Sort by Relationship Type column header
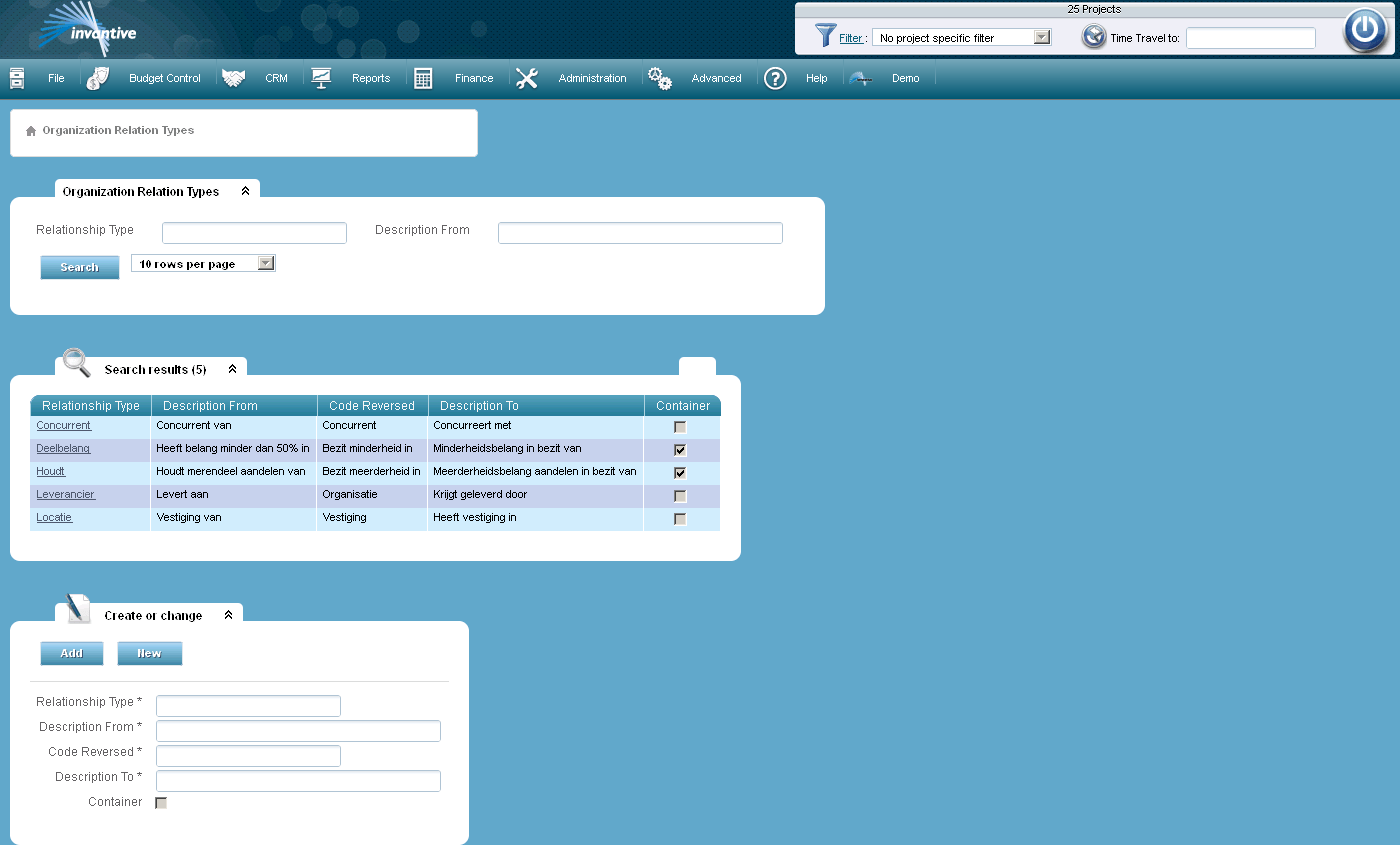Viewport: 1400px width, 845px height. pos(91,406)
